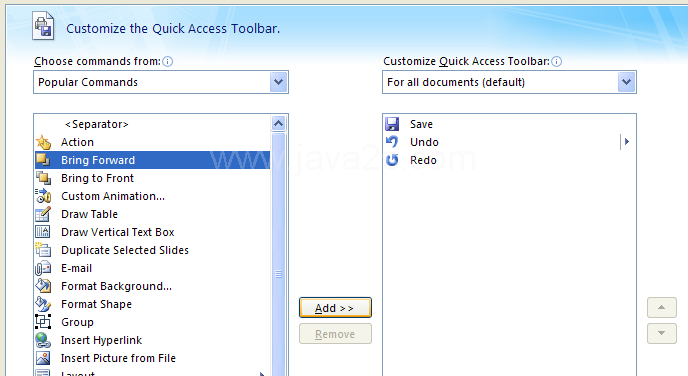Click the Action command star icon

click(43, 142)
